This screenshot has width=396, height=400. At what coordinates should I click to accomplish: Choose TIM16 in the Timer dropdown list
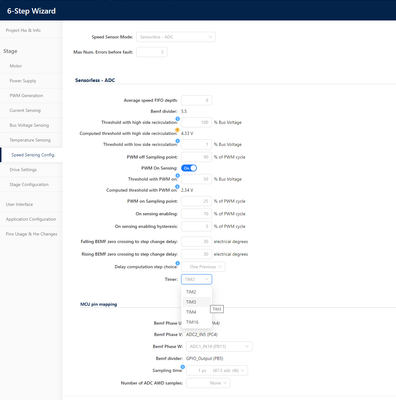196,322
